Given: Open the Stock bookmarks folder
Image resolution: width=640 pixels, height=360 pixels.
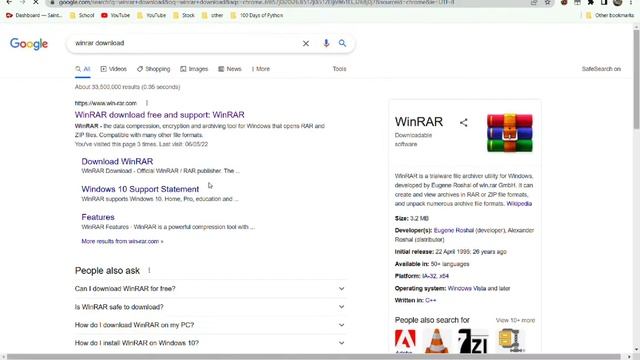Looking at the screenshot, I should tap(184, 16).
